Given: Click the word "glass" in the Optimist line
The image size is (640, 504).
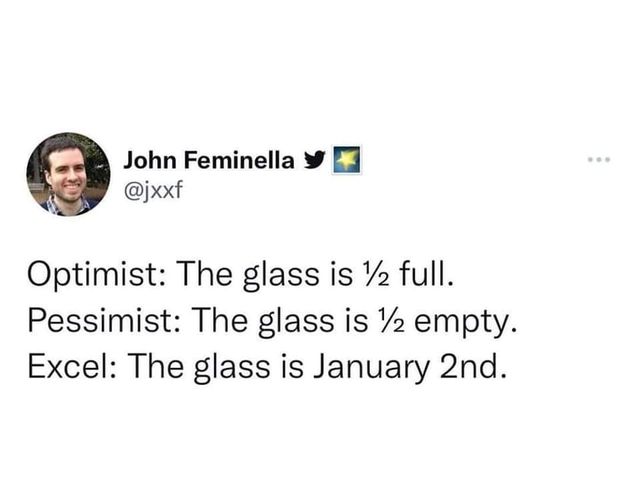Looking at the screenshot, I should click(x=281, y=275).
